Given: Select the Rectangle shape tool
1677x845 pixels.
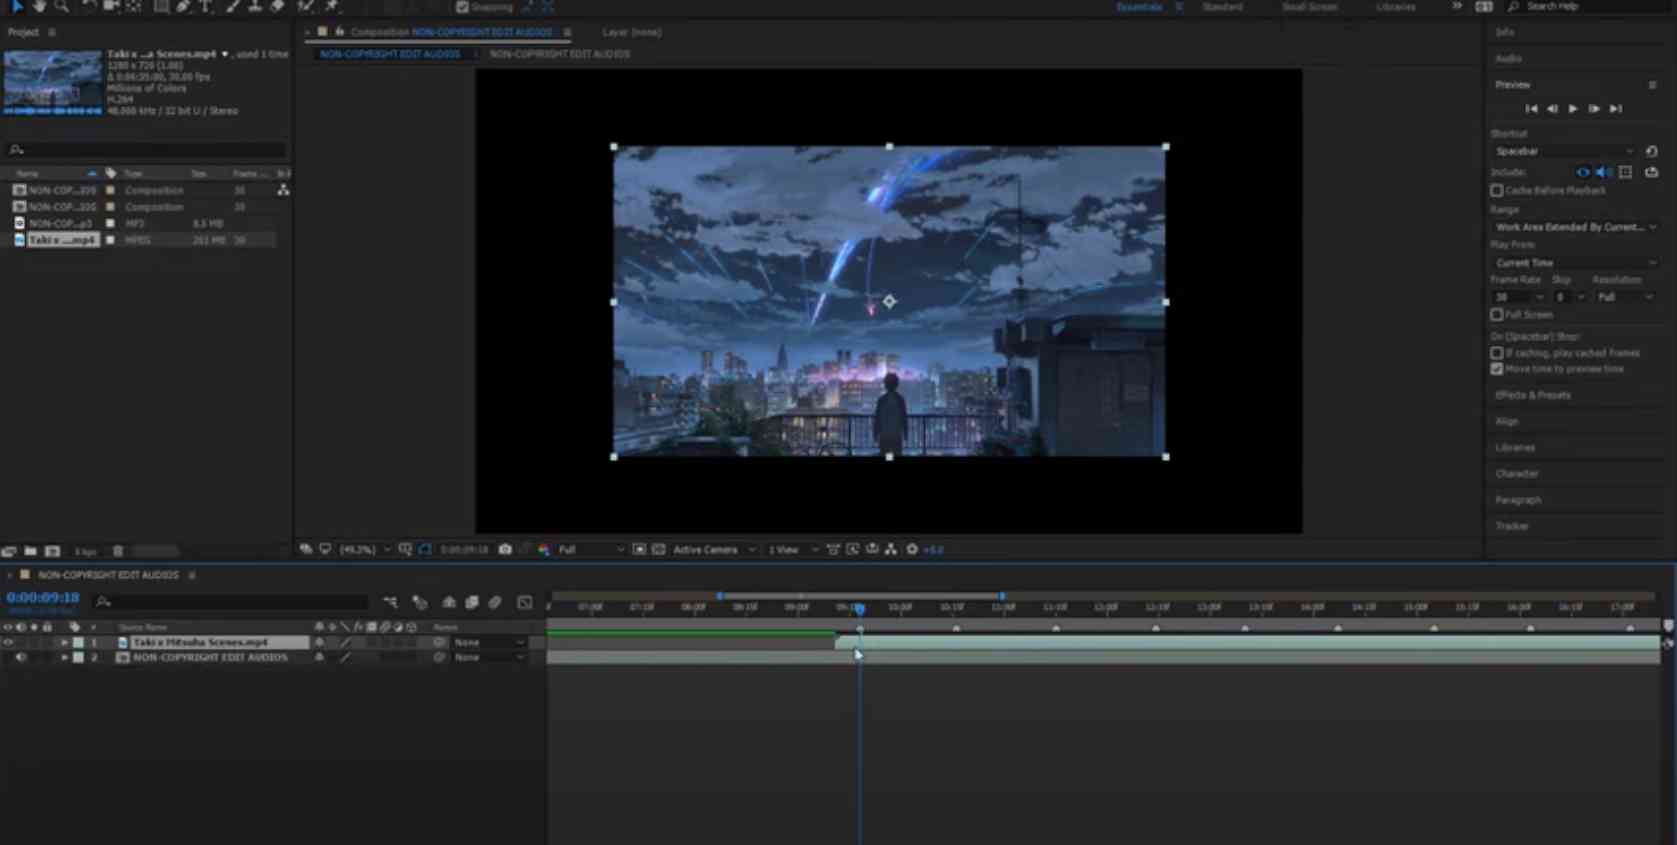Looking at the screenshot, I should click(160, 6).
